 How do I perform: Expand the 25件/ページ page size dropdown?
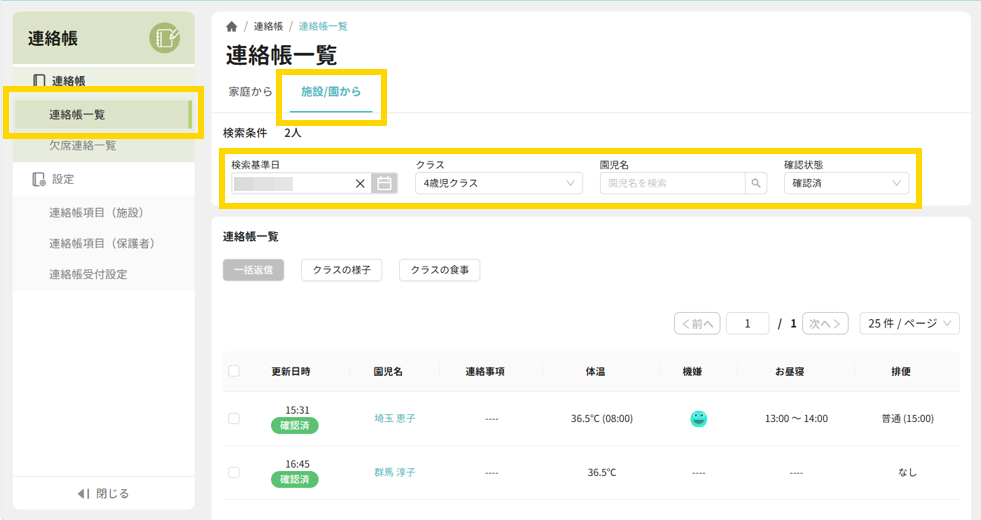(909, 323)
